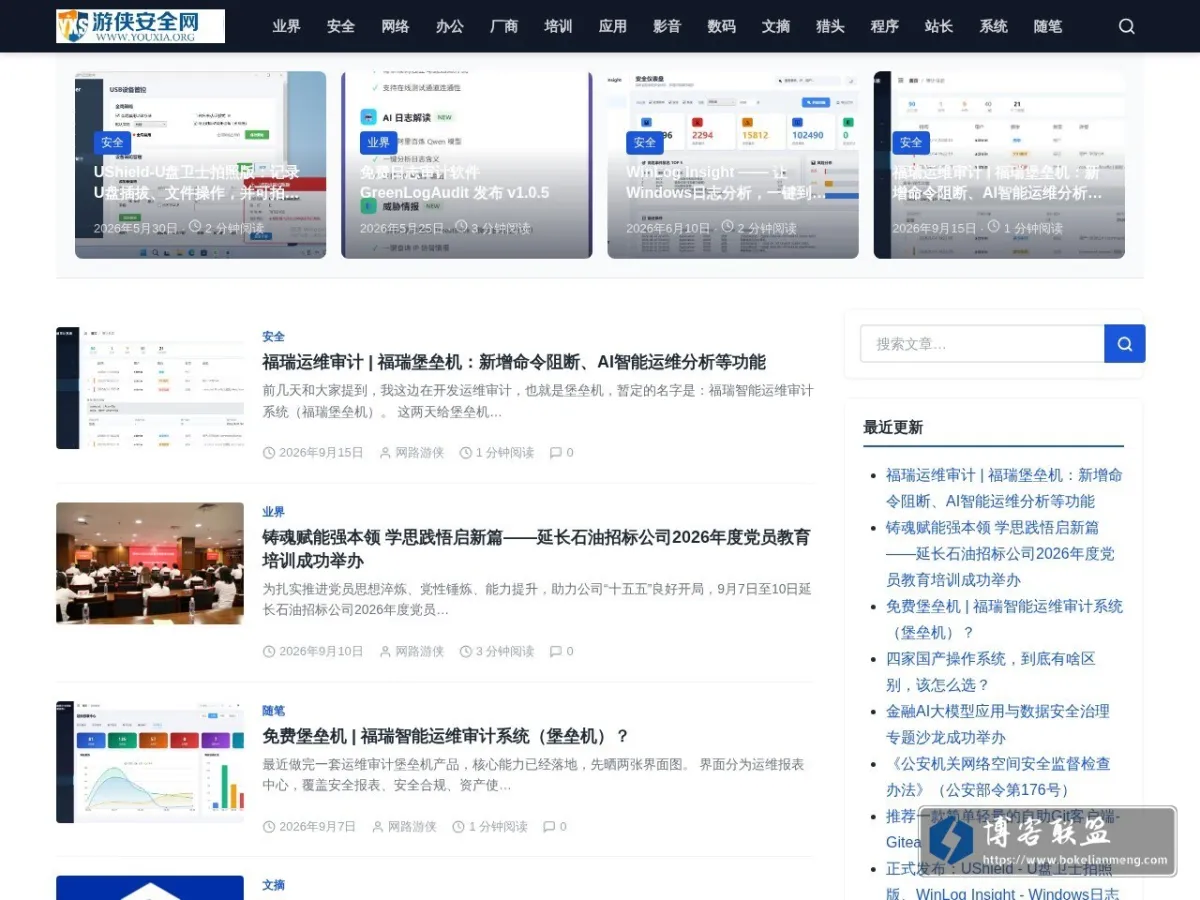Screen dimensions: 1200x900
Task: Open the 业界 navigation menu
Action: coord(287,26)
